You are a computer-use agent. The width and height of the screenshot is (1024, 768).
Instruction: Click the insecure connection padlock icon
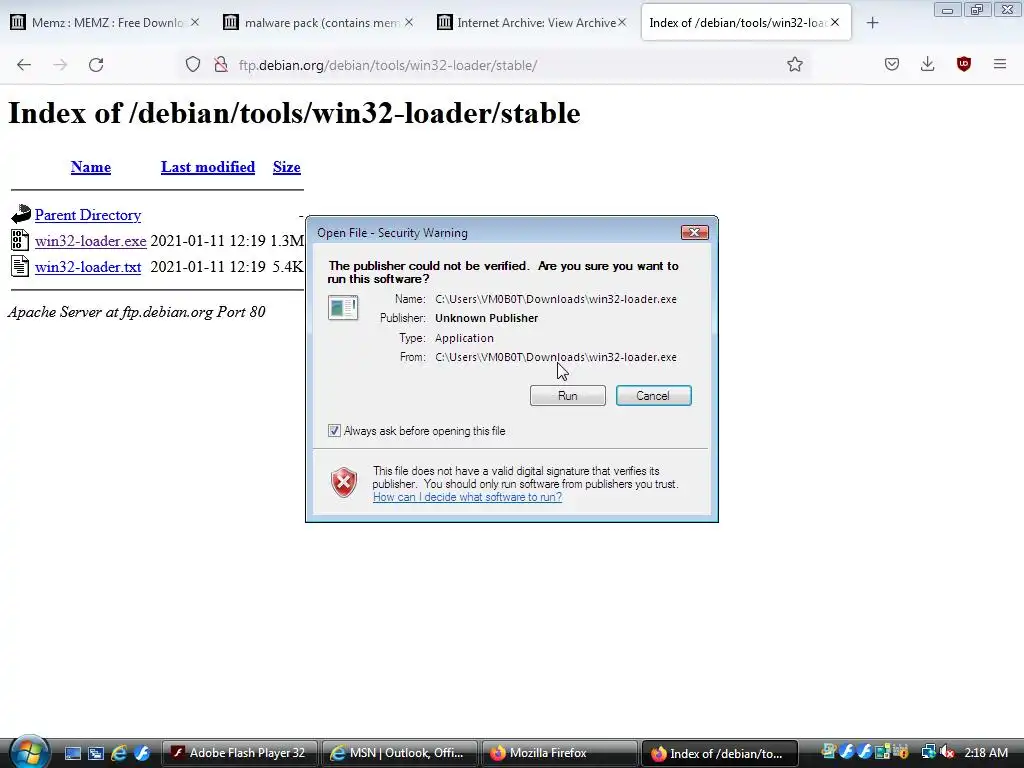click(221, 65)
